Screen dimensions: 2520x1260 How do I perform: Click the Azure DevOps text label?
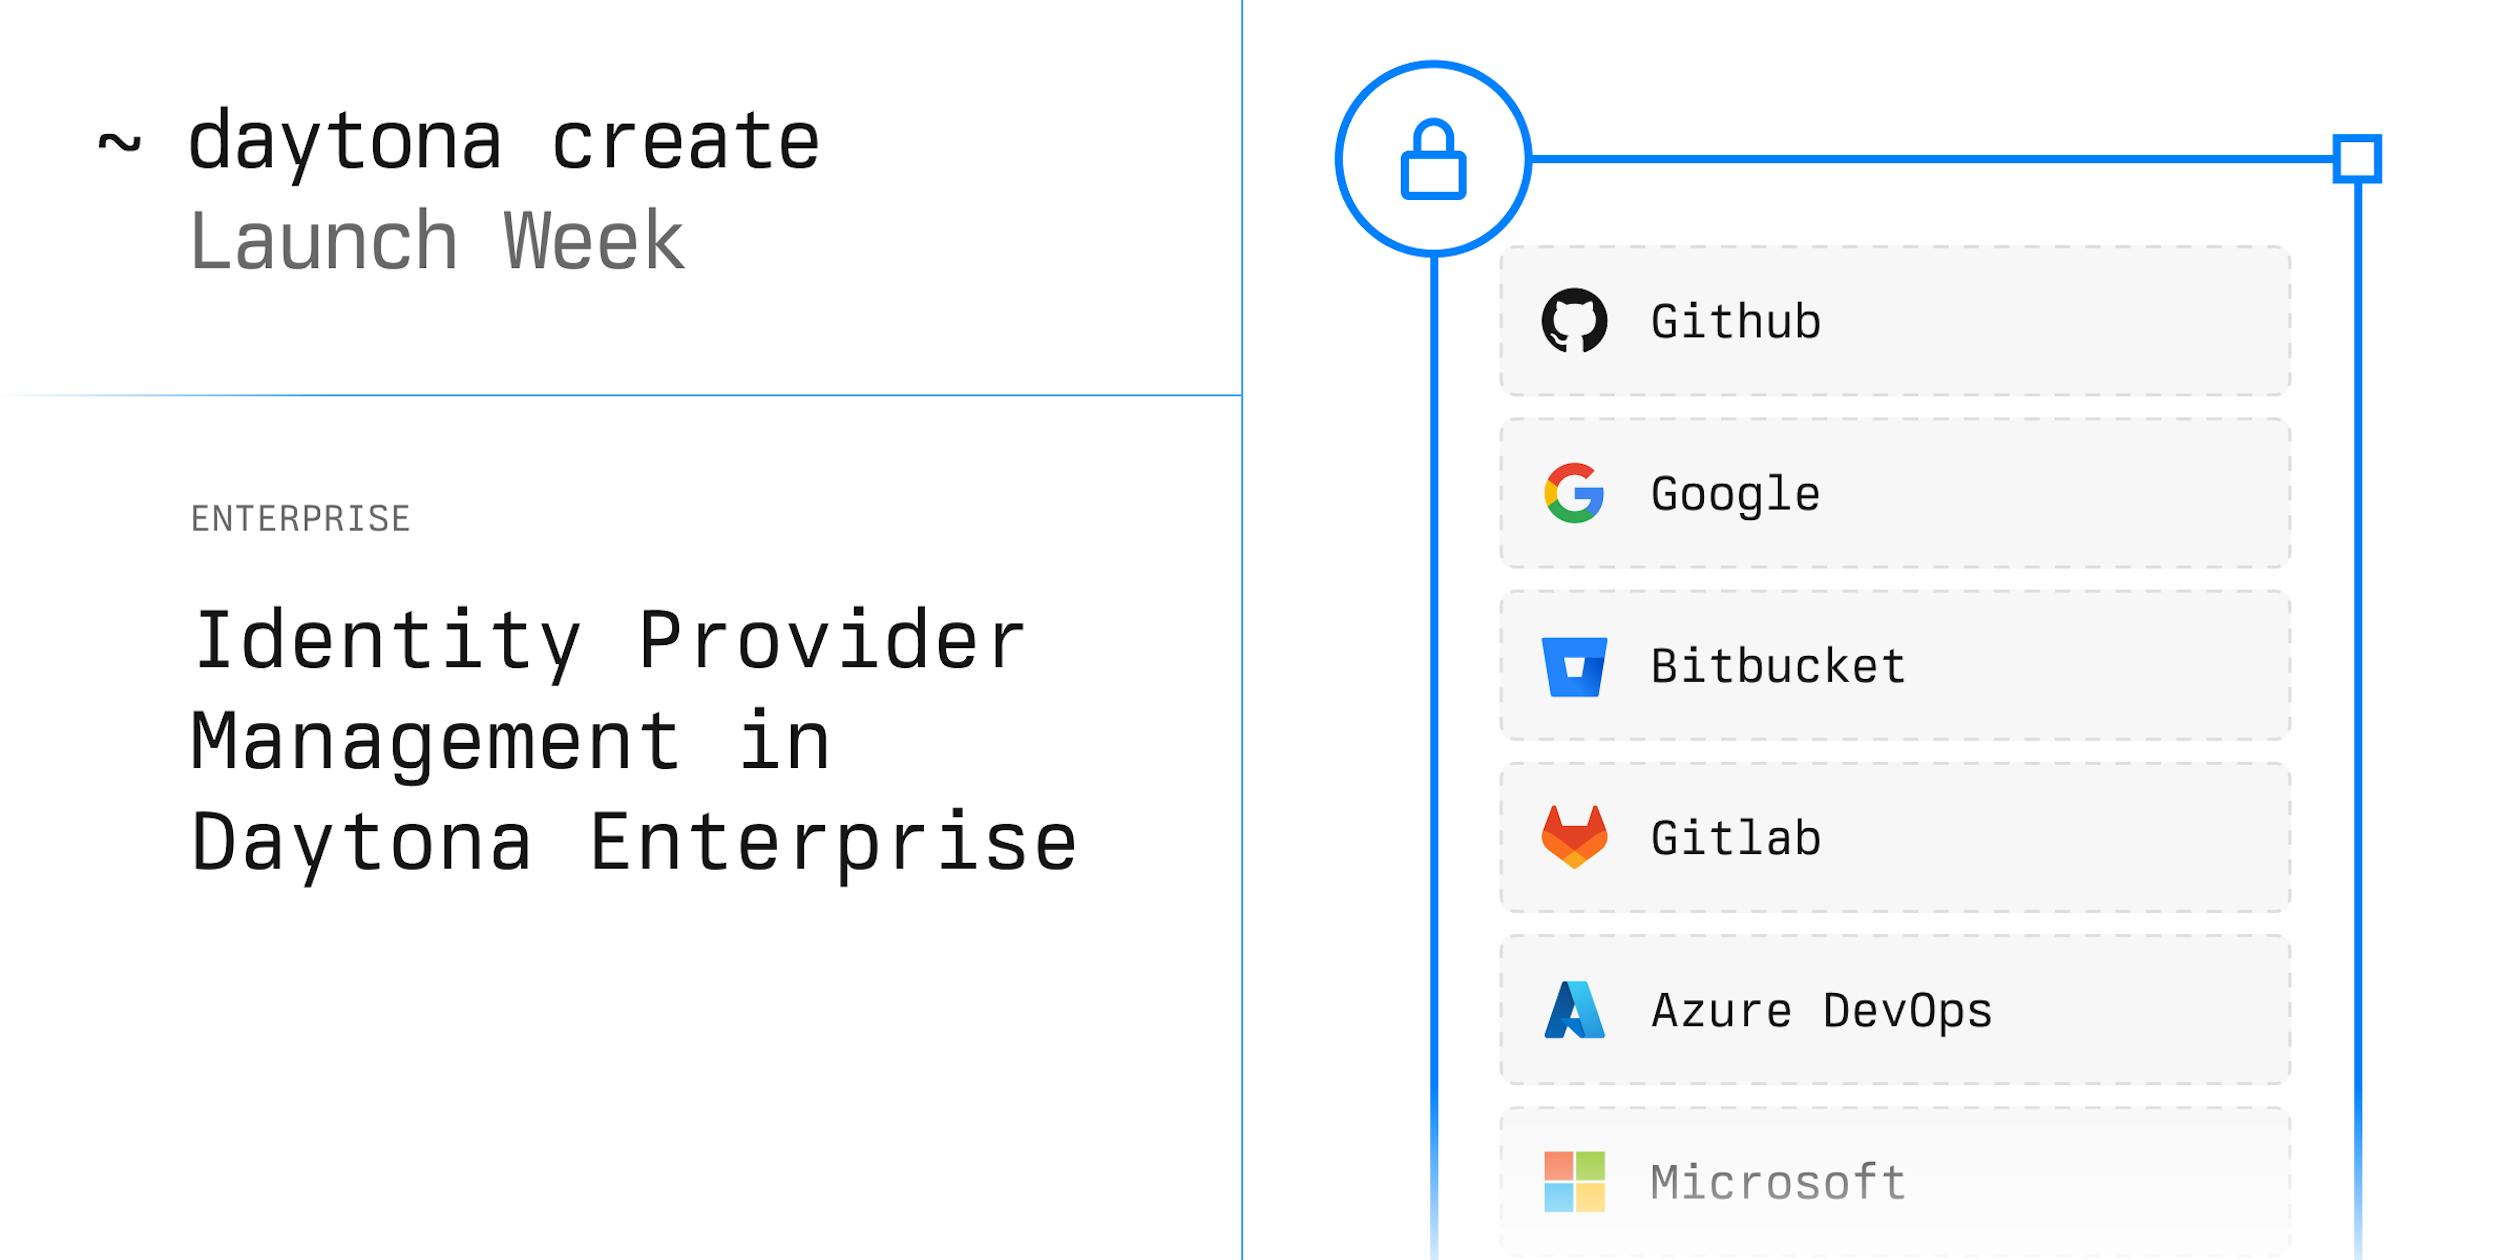[x=1821, y=1010]
